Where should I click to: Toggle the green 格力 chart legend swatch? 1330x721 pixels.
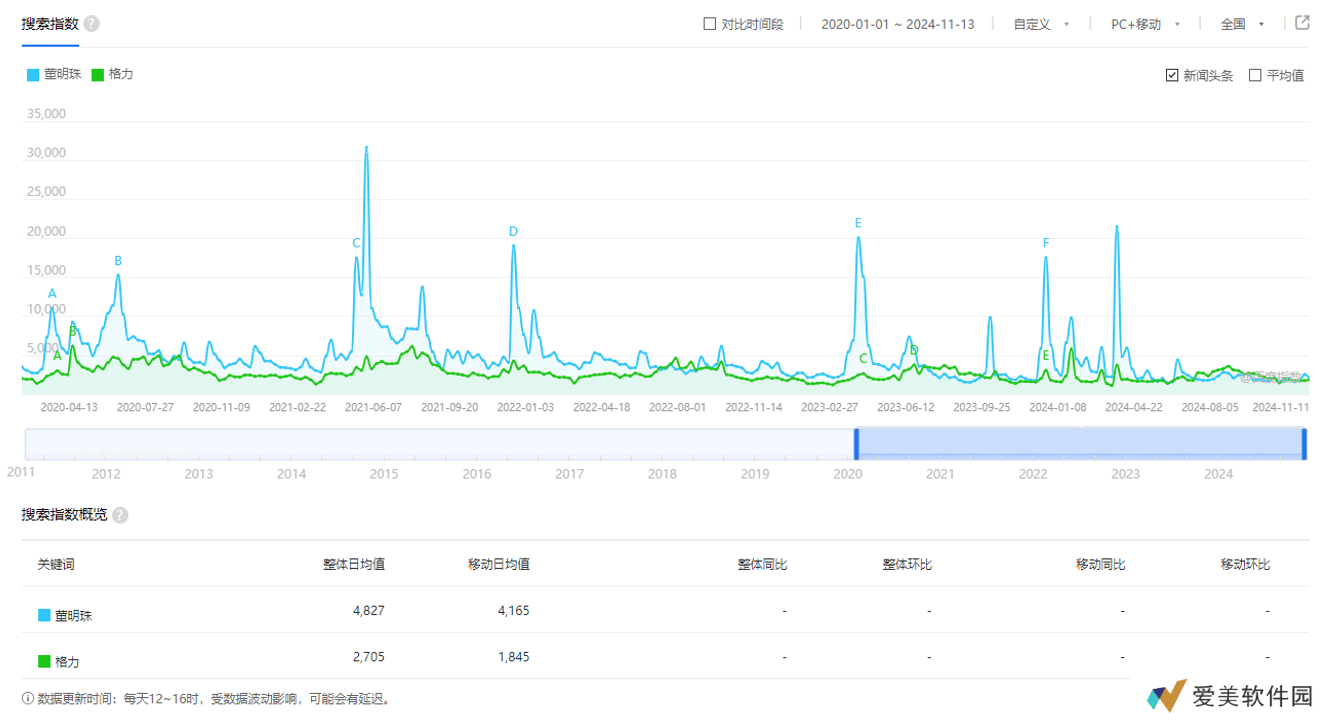click(97, 75)
